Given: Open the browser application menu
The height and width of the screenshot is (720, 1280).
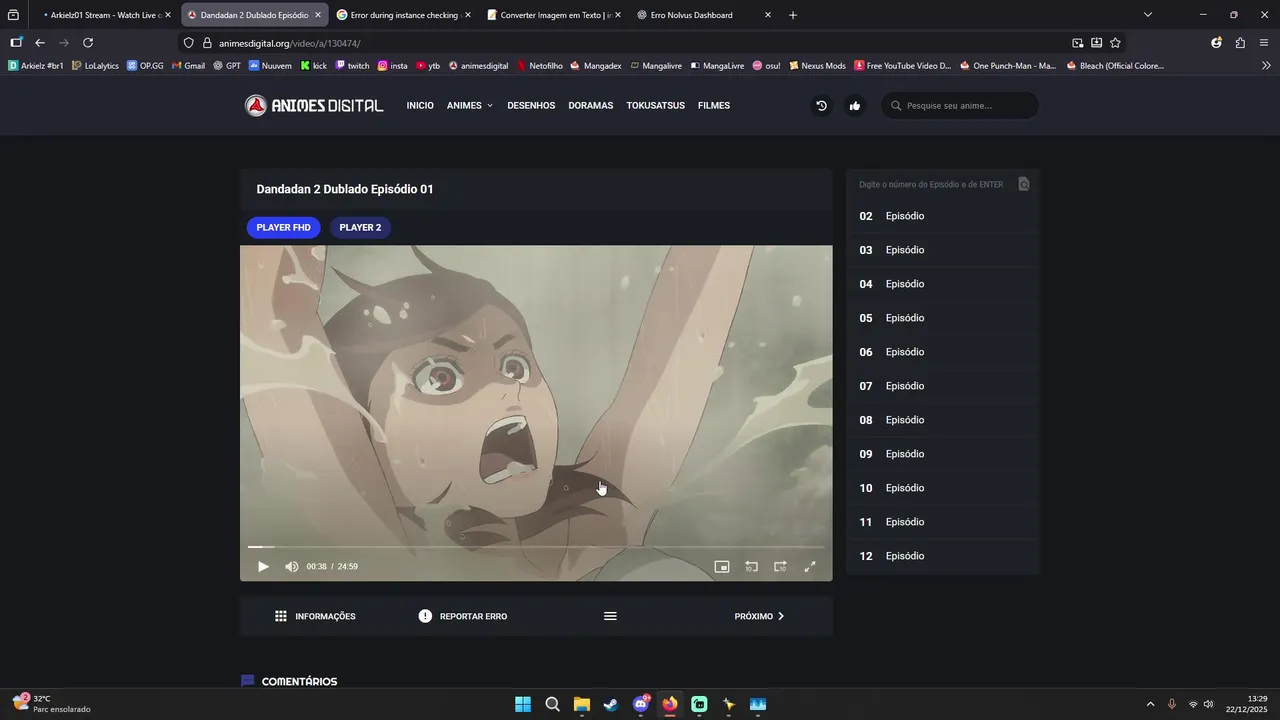Looking at the screenshot, I should pyautogui.click(x=1264, y=43).
